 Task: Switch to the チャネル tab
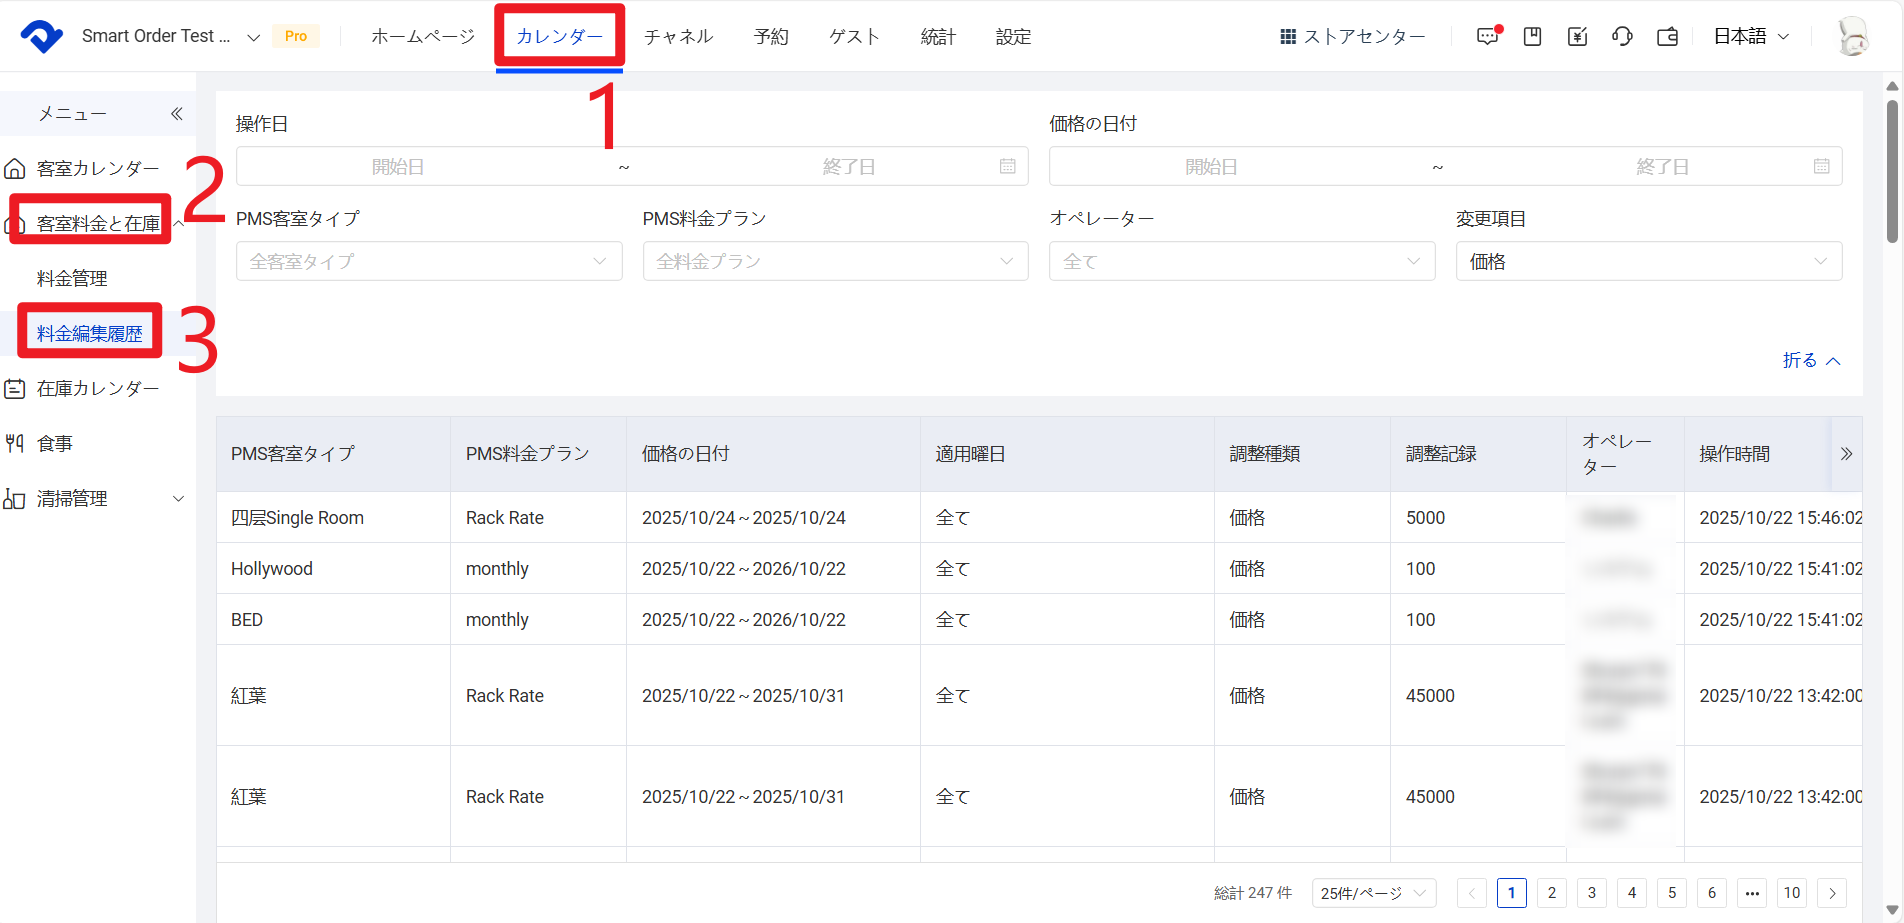[678, 36]
